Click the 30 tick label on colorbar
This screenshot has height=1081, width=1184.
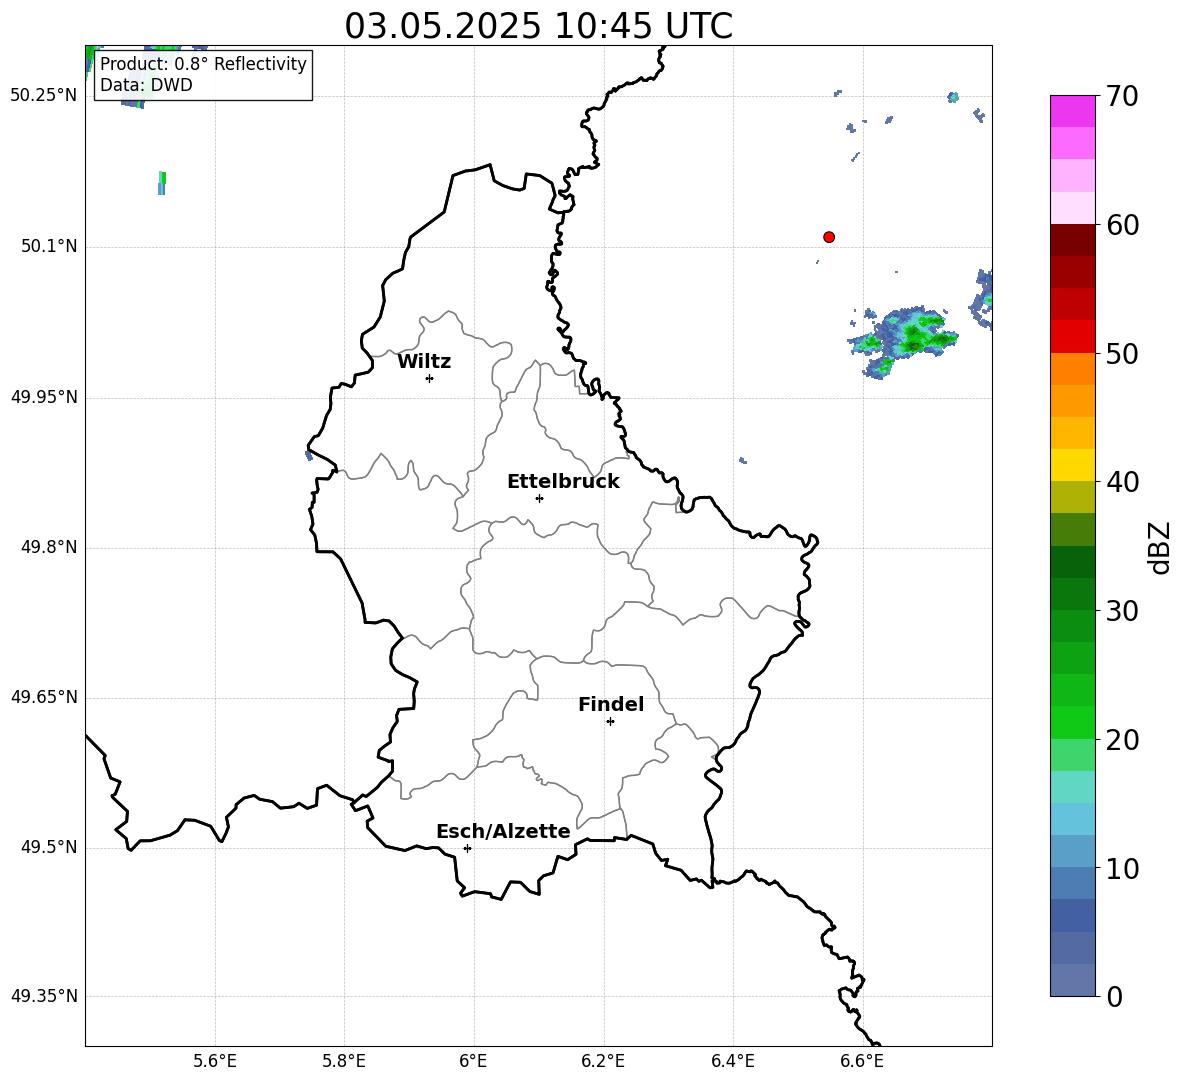coord(1122,611)
